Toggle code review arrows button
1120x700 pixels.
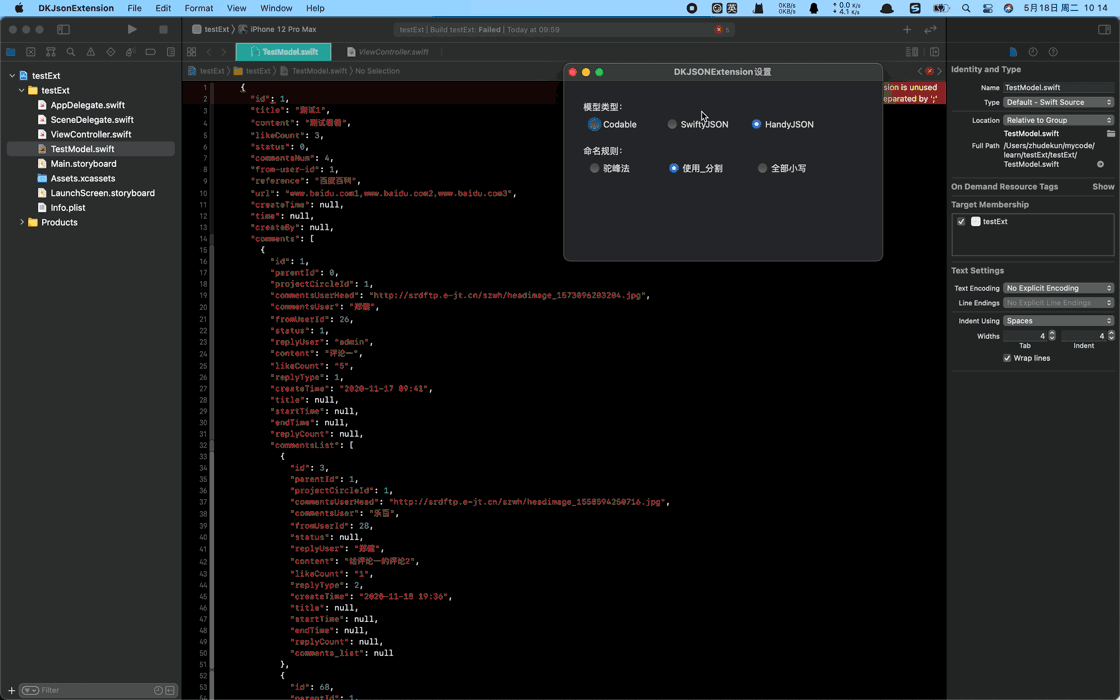click(x=930, y=29)
